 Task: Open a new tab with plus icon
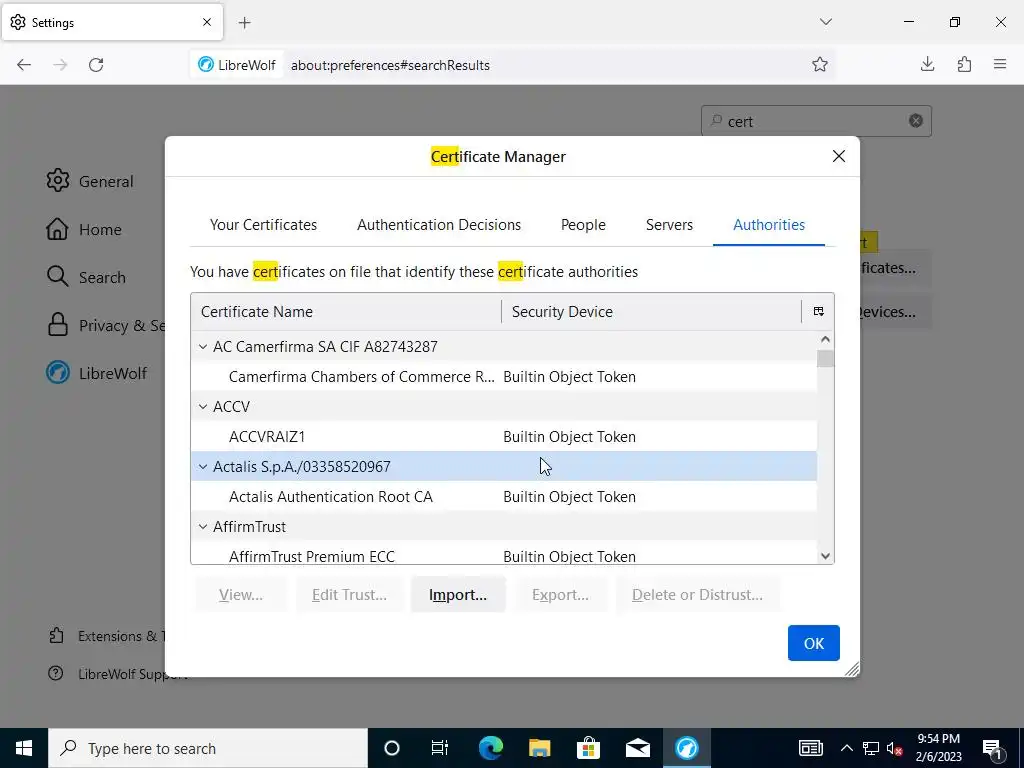coord(244,23)
